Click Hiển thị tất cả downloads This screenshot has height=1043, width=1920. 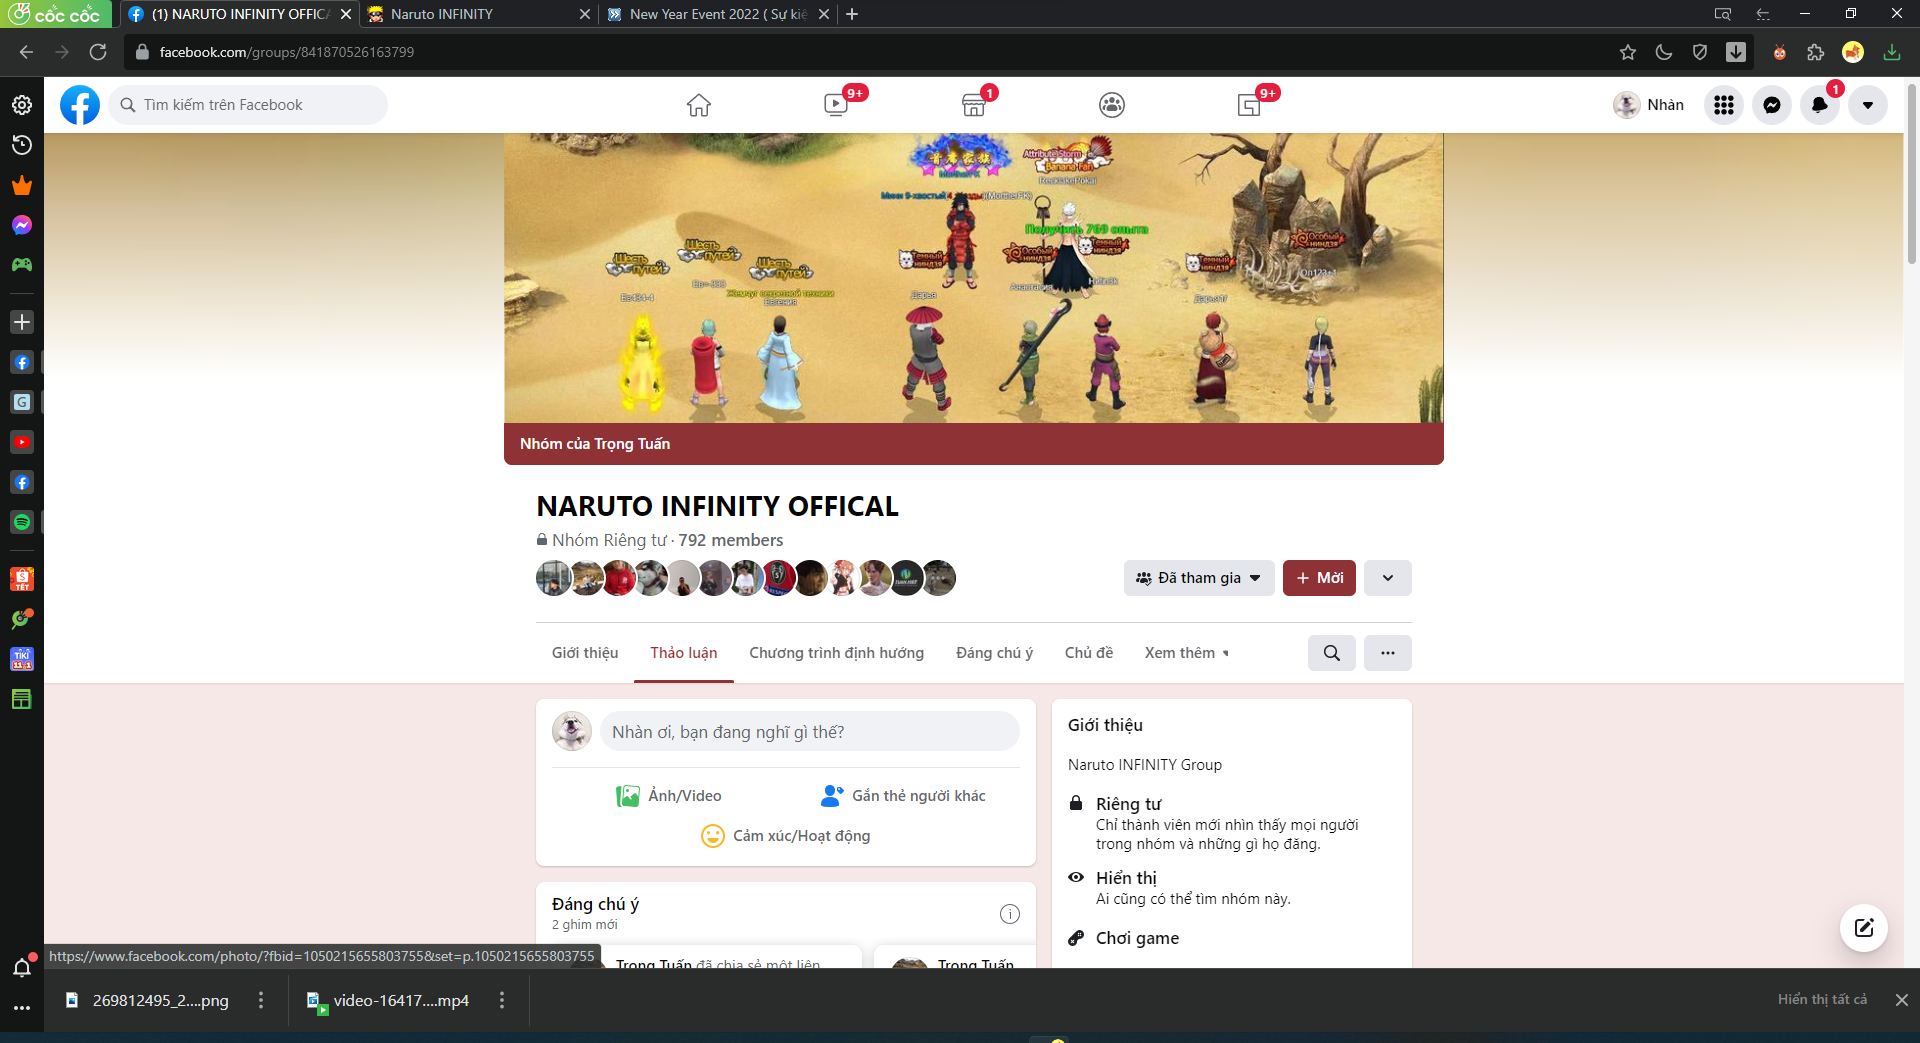click(1822, 1000)
